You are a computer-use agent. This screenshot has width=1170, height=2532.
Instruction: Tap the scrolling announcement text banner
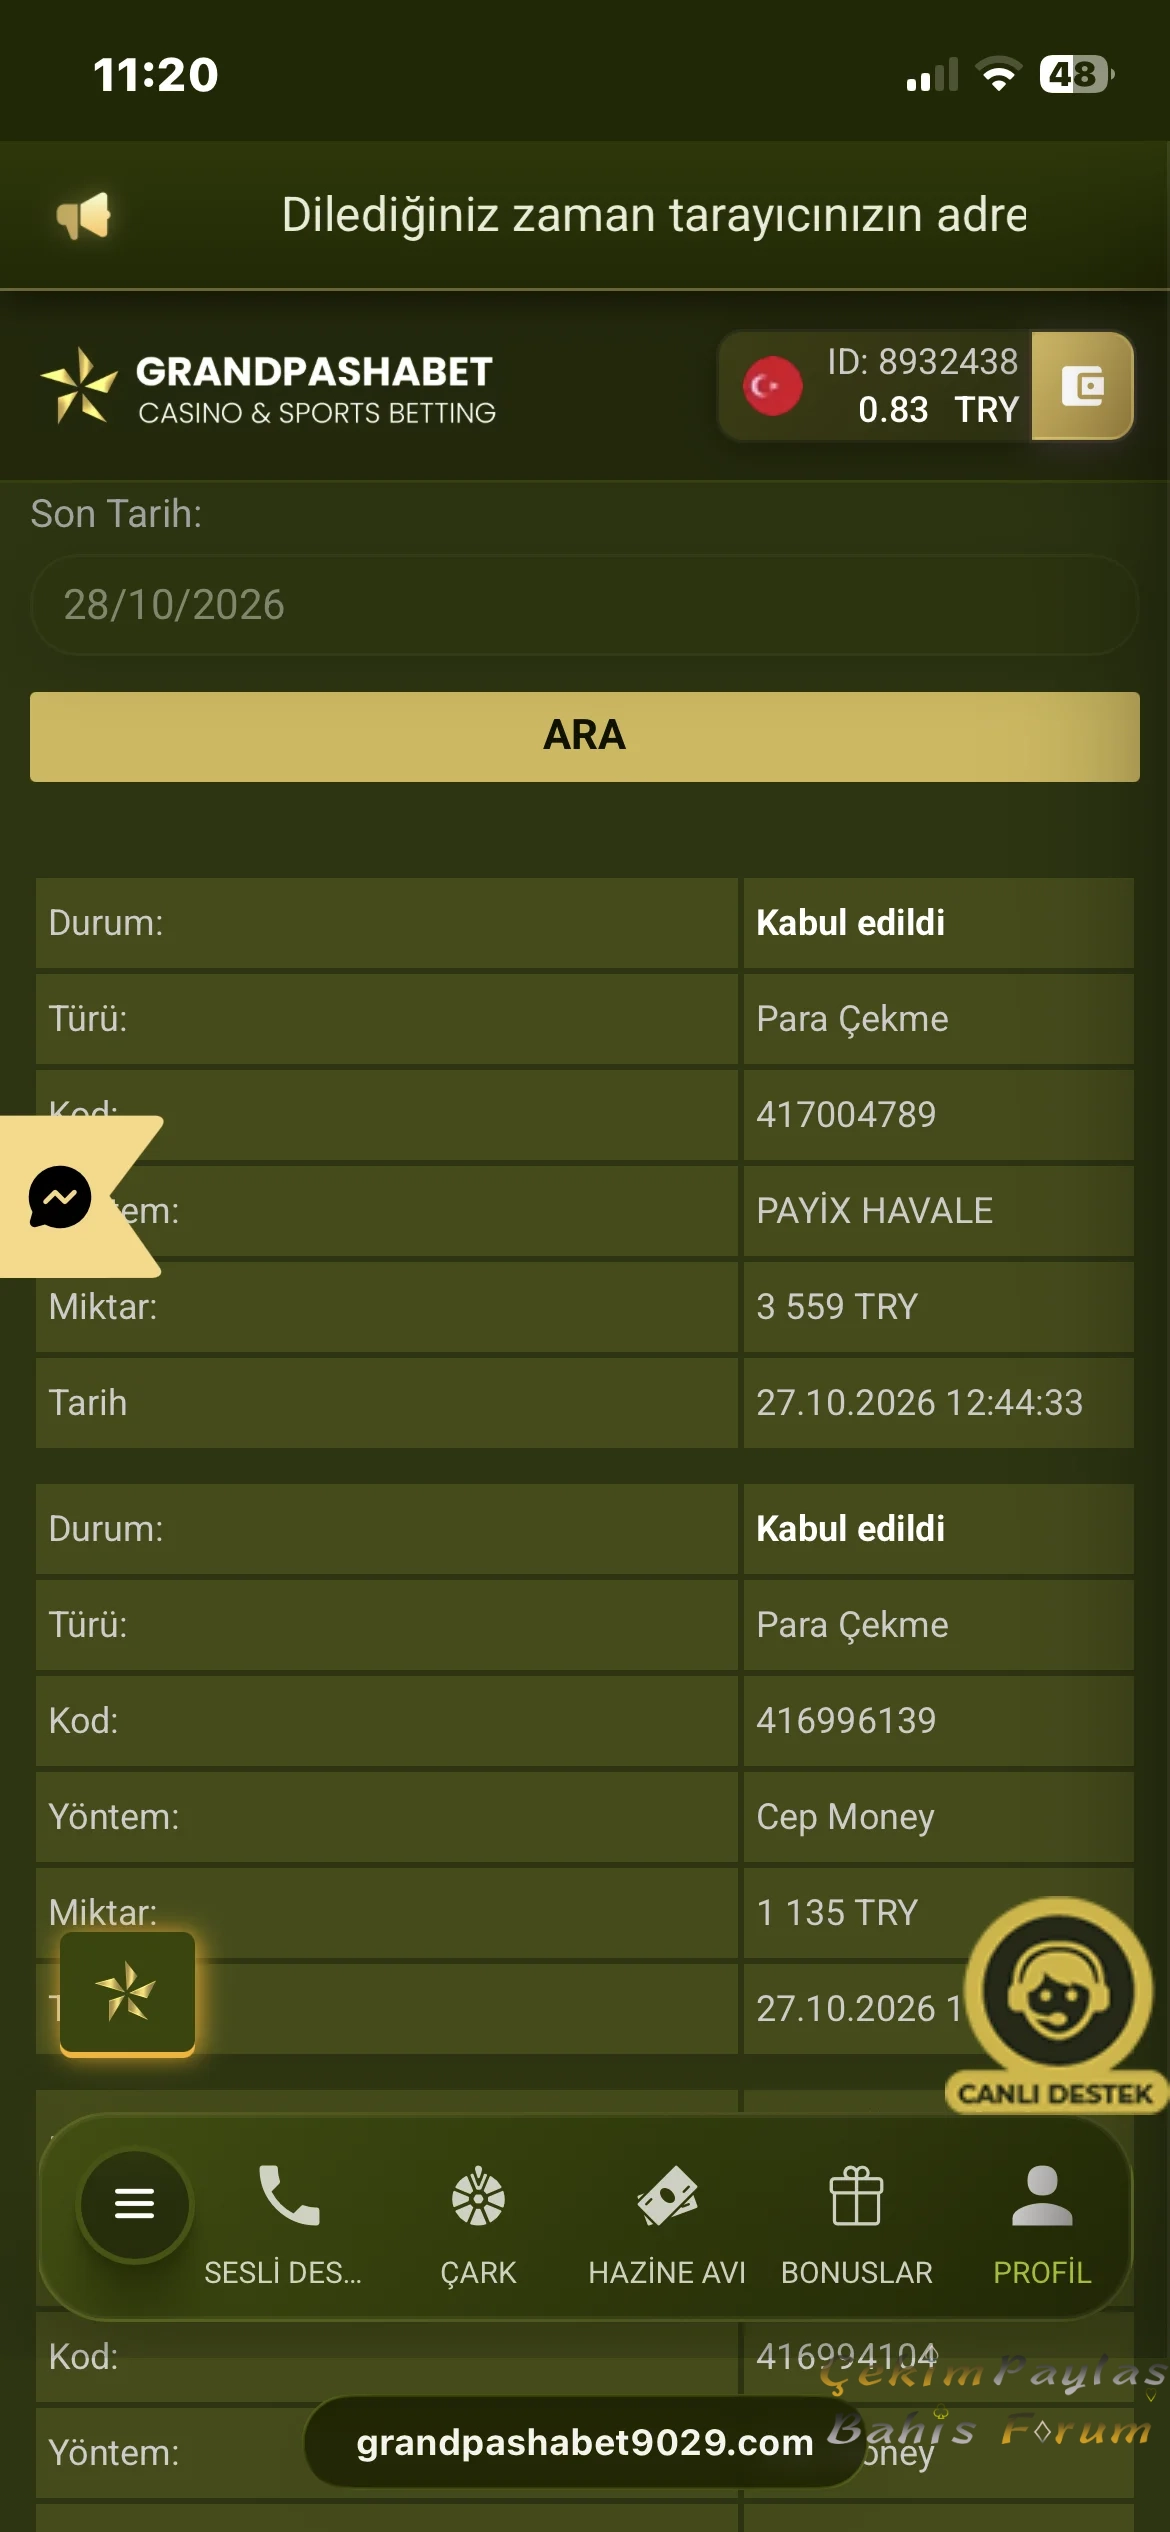pyautogui.click(x=654, y=216)
